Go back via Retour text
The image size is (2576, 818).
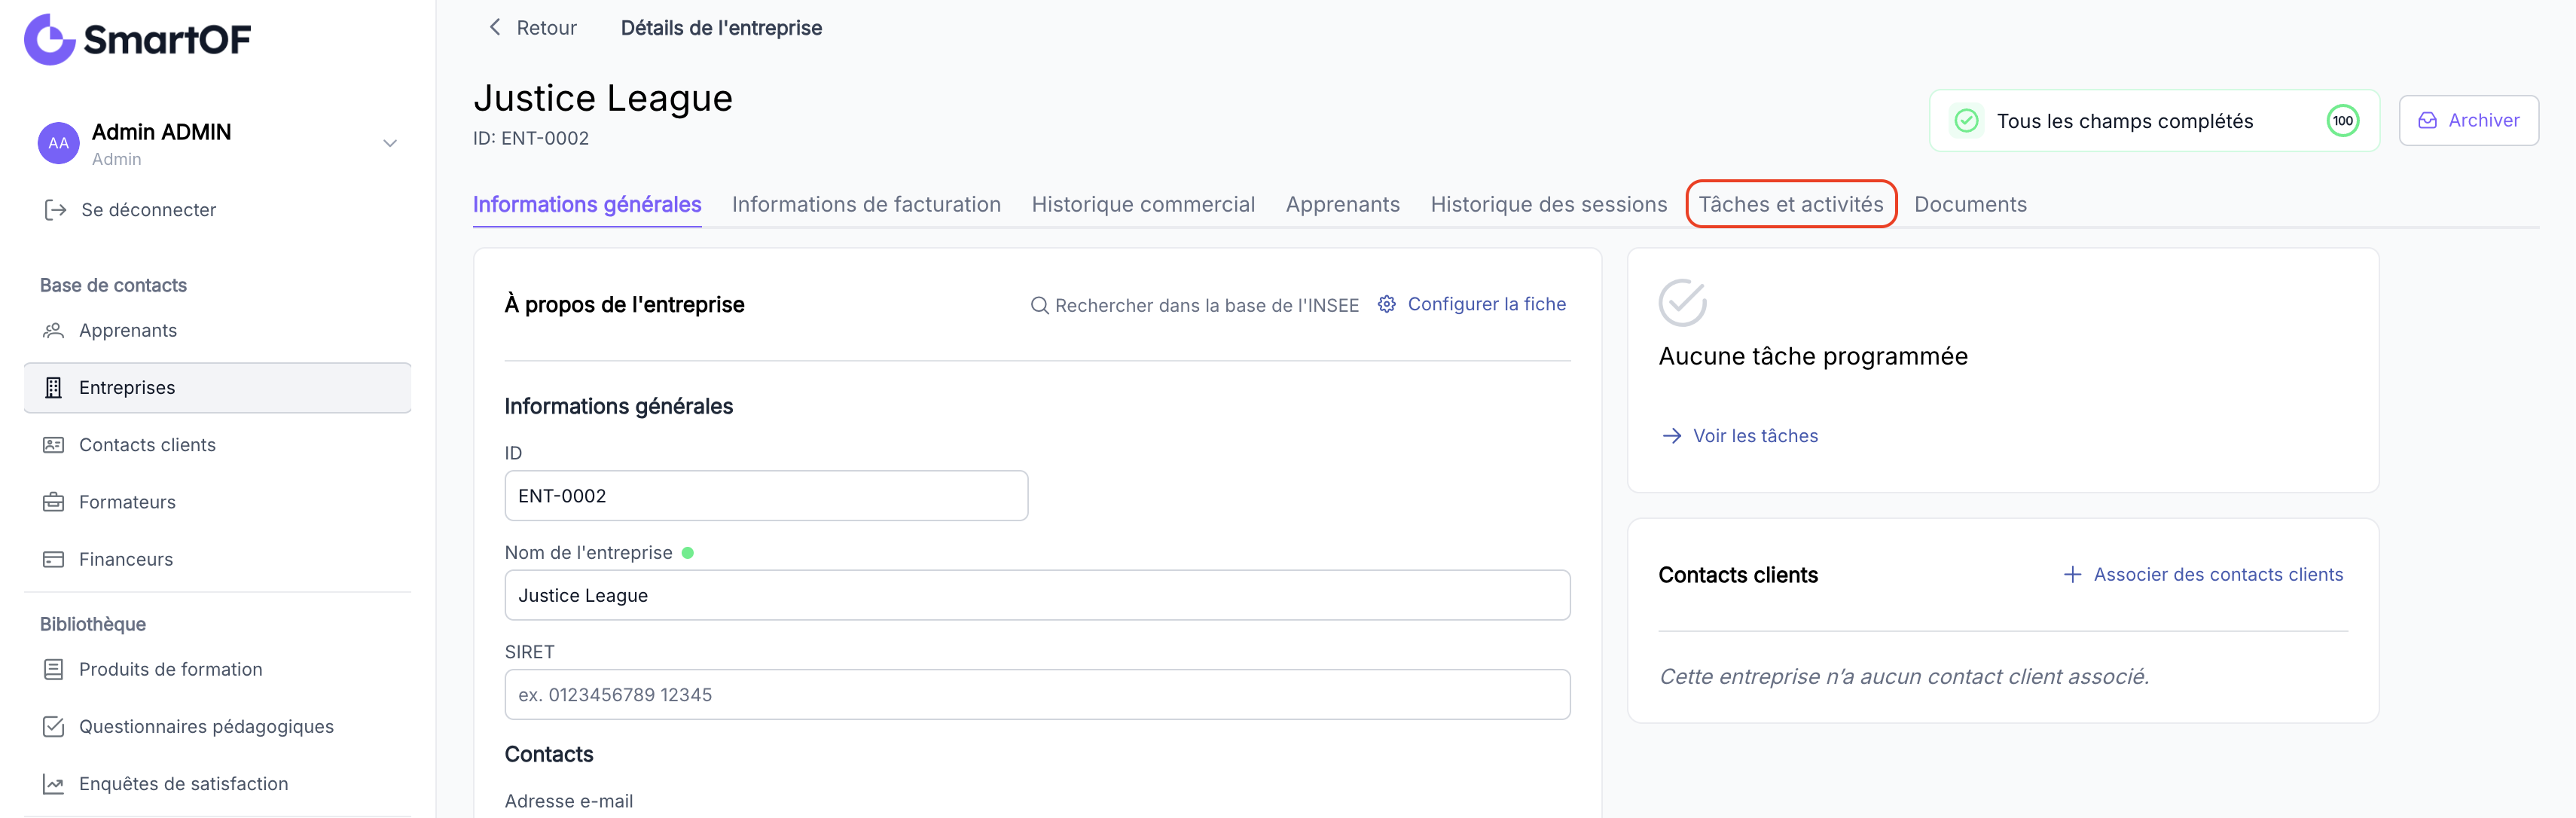pyautogui.click(x=546, y=28)
